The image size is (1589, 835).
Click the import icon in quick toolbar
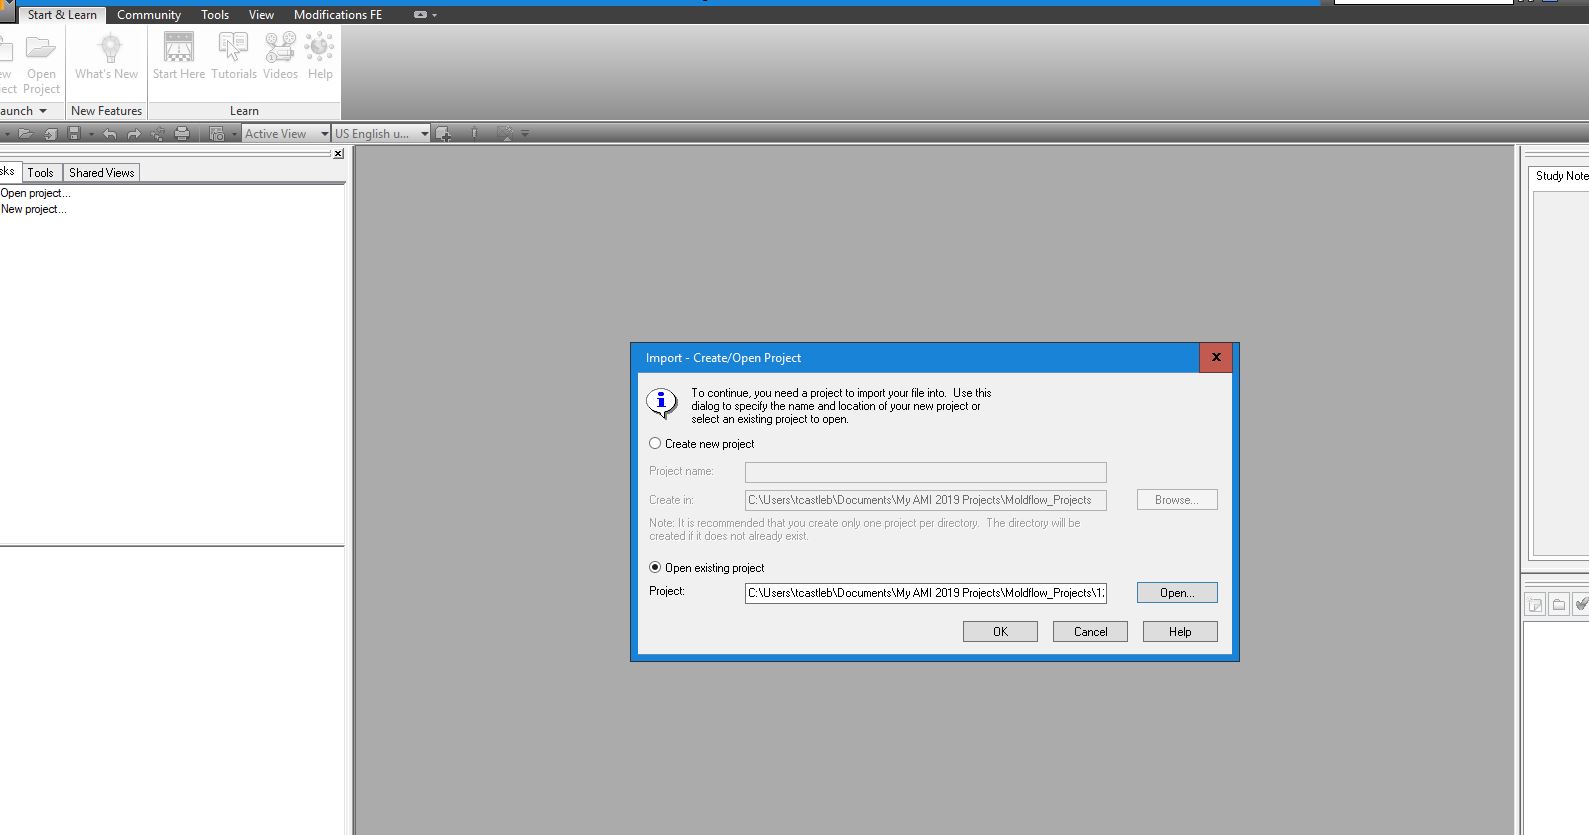(50, 133)
